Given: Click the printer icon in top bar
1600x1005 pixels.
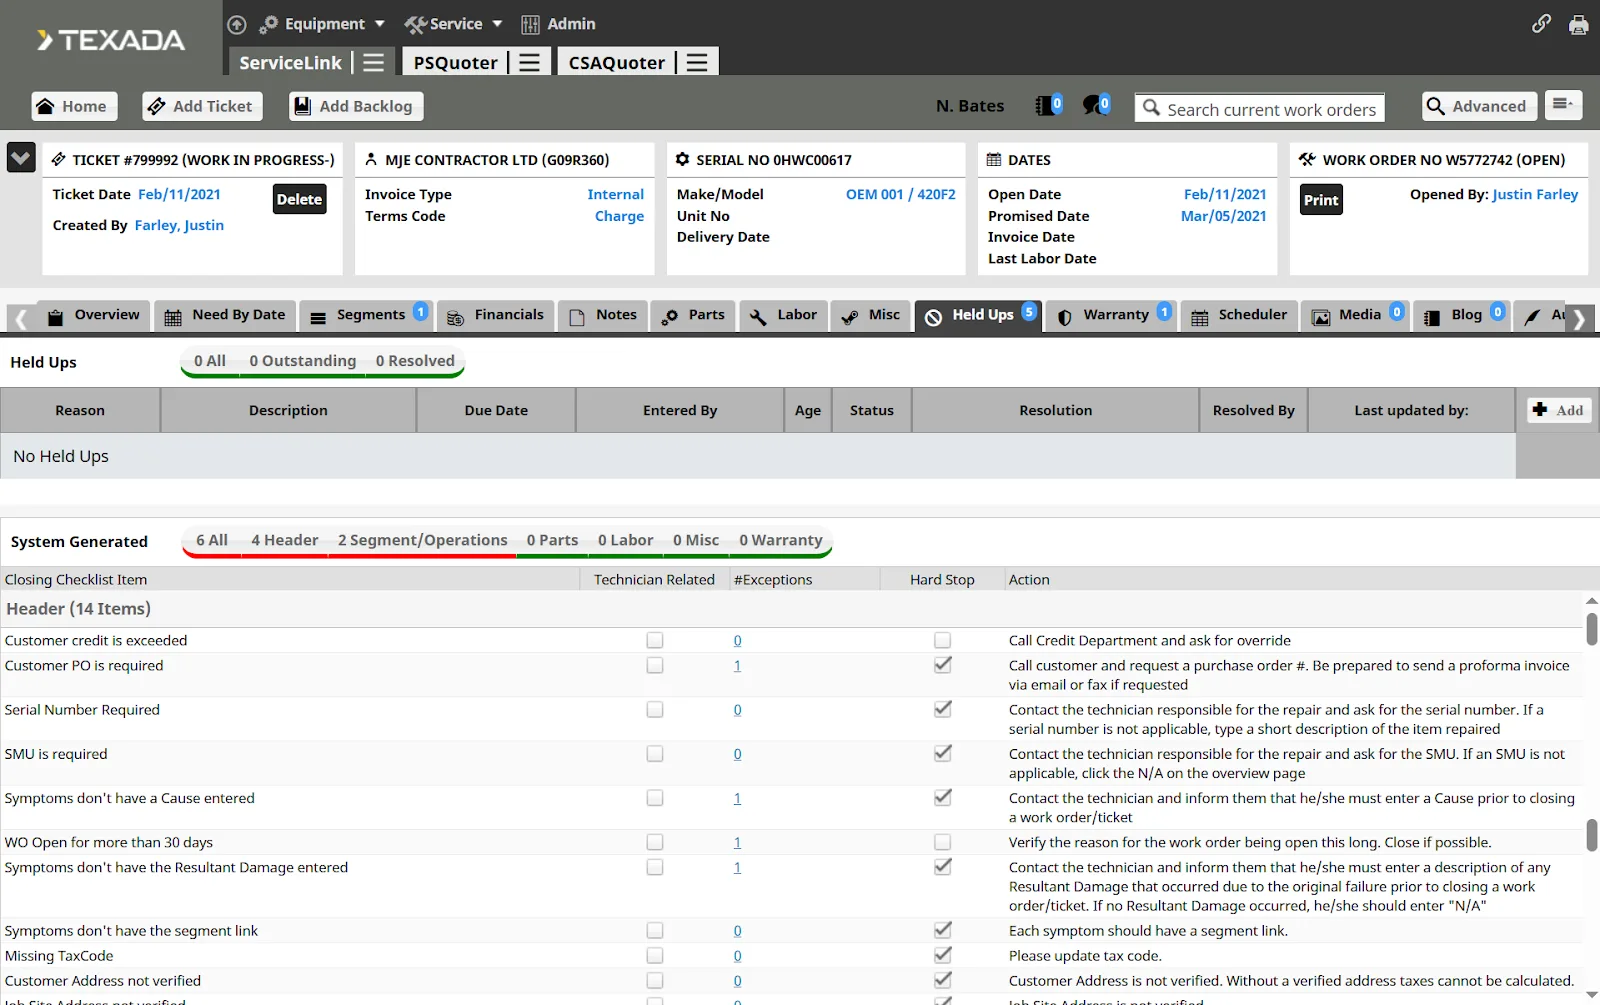Looking at the screenshot, I should [x=1578, y=25].
